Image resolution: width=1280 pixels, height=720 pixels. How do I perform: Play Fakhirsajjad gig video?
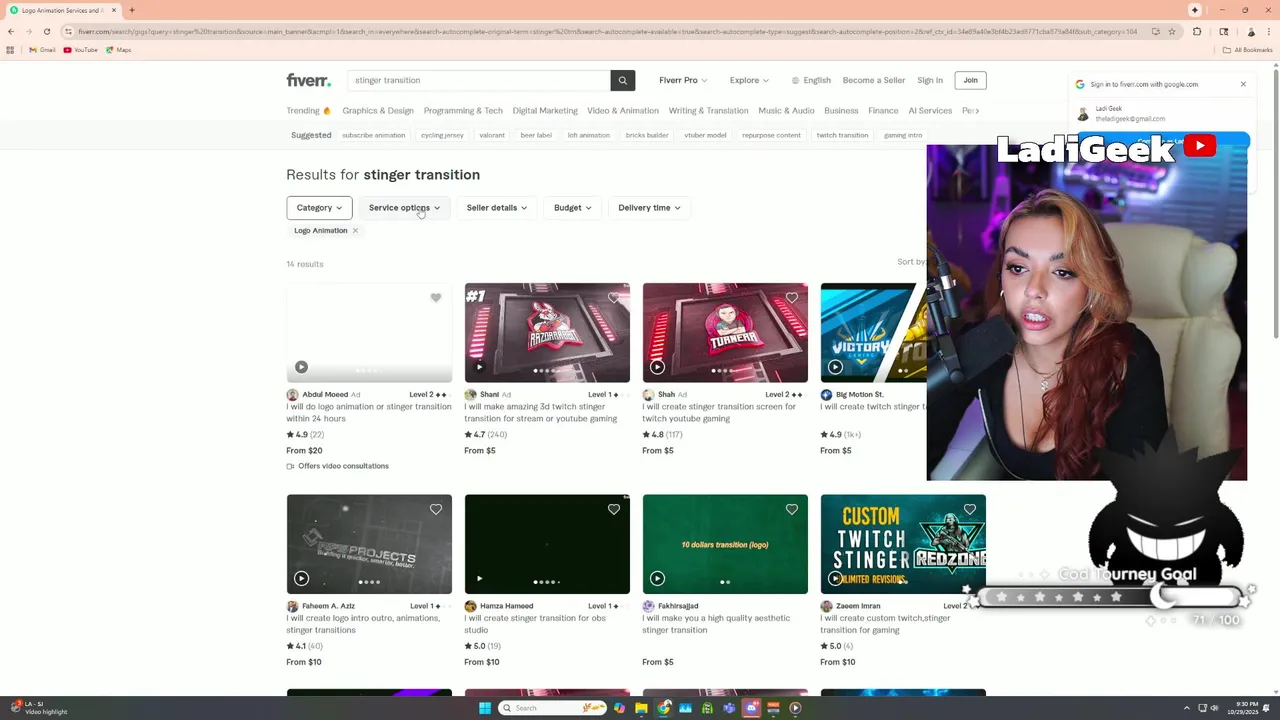tap(657, 578)
